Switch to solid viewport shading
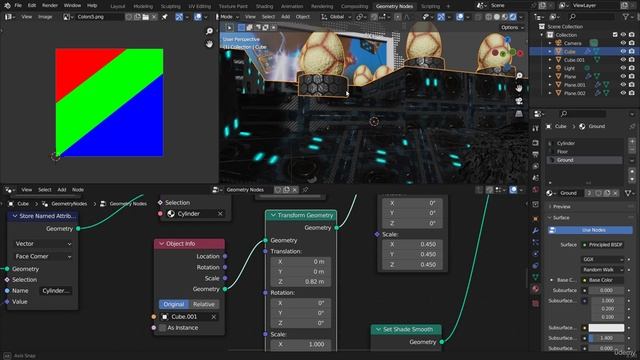640x360 pixels. [497, 17]
